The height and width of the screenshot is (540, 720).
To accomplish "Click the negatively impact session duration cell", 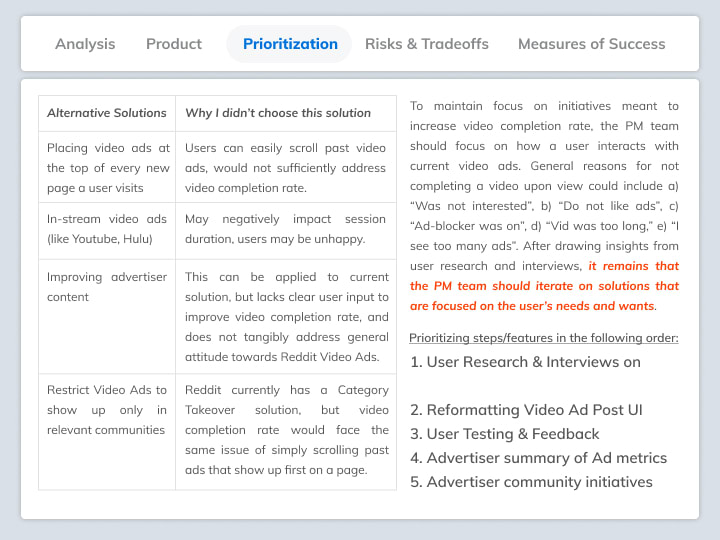I will [286, 231].
